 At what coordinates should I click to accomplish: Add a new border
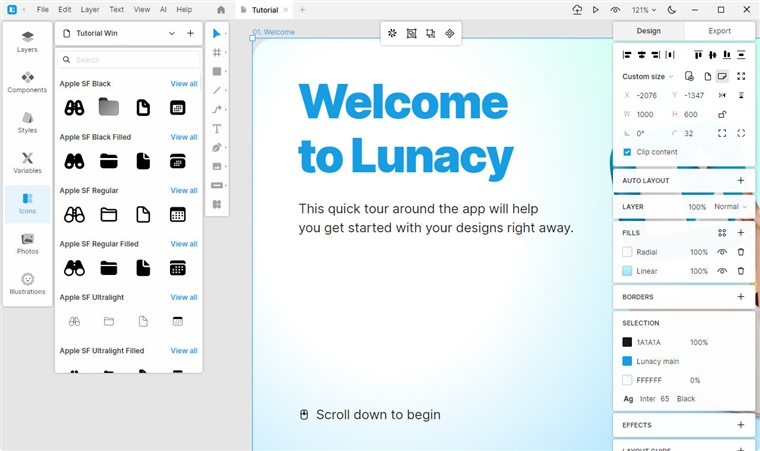click(x=741, y=296)
